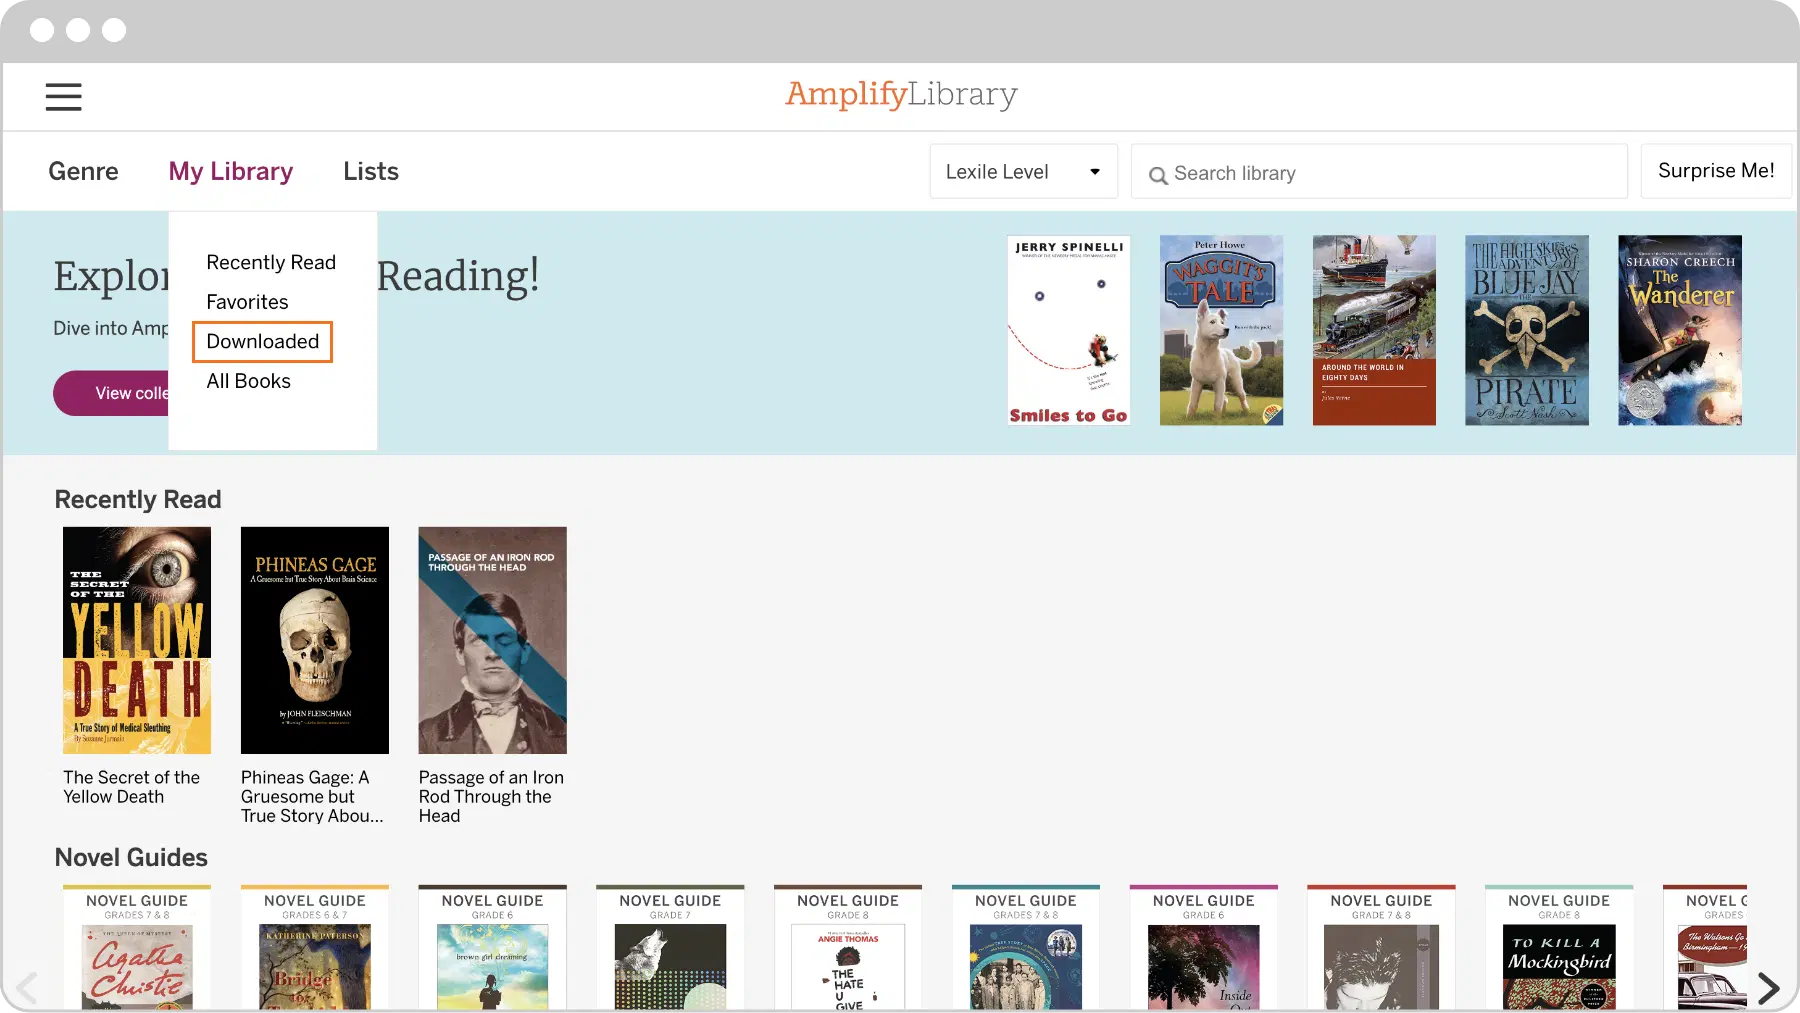Open the hamburger navigation menu
The image size is (1800, 1013).
point(63,97)
